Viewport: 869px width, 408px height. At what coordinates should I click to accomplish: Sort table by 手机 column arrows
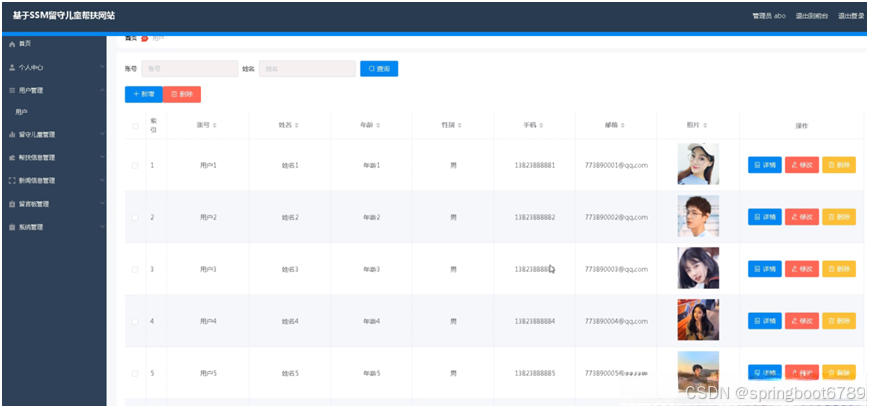point(541,126)
